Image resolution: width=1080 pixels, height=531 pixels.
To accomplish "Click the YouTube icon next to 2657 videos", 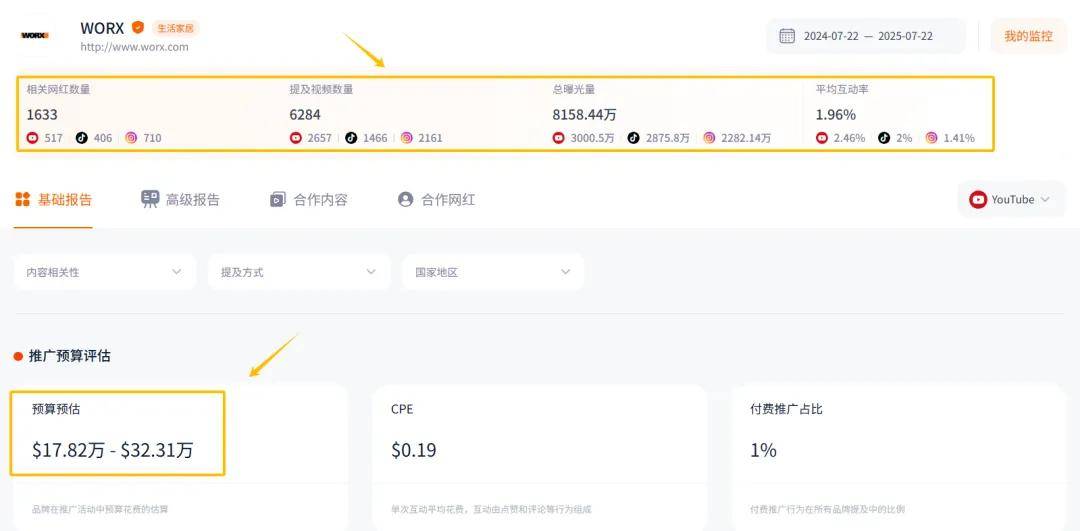I will 295,138.
